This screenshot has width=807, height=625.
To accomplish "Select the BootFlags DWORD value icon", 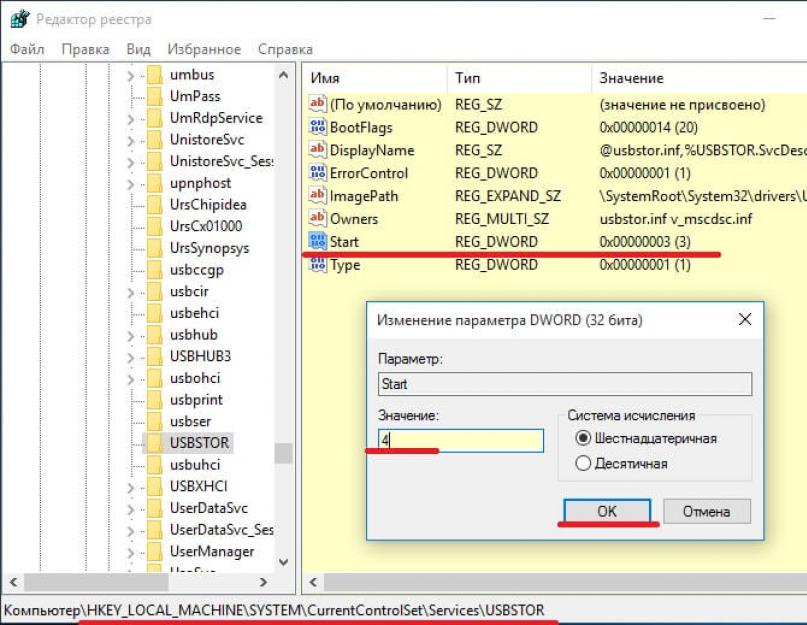I will click(318, 127).
